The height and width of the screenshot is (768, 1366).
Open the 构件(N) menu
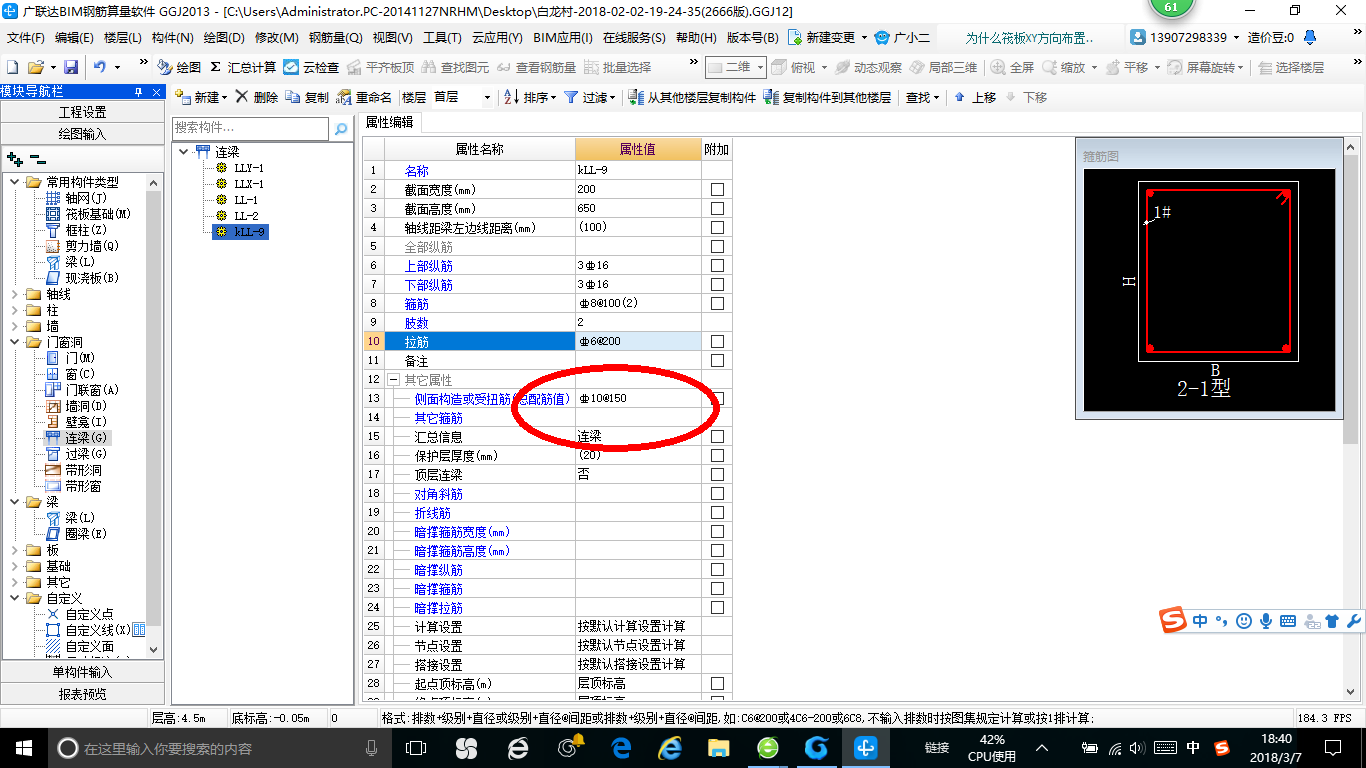pos(172,38)
